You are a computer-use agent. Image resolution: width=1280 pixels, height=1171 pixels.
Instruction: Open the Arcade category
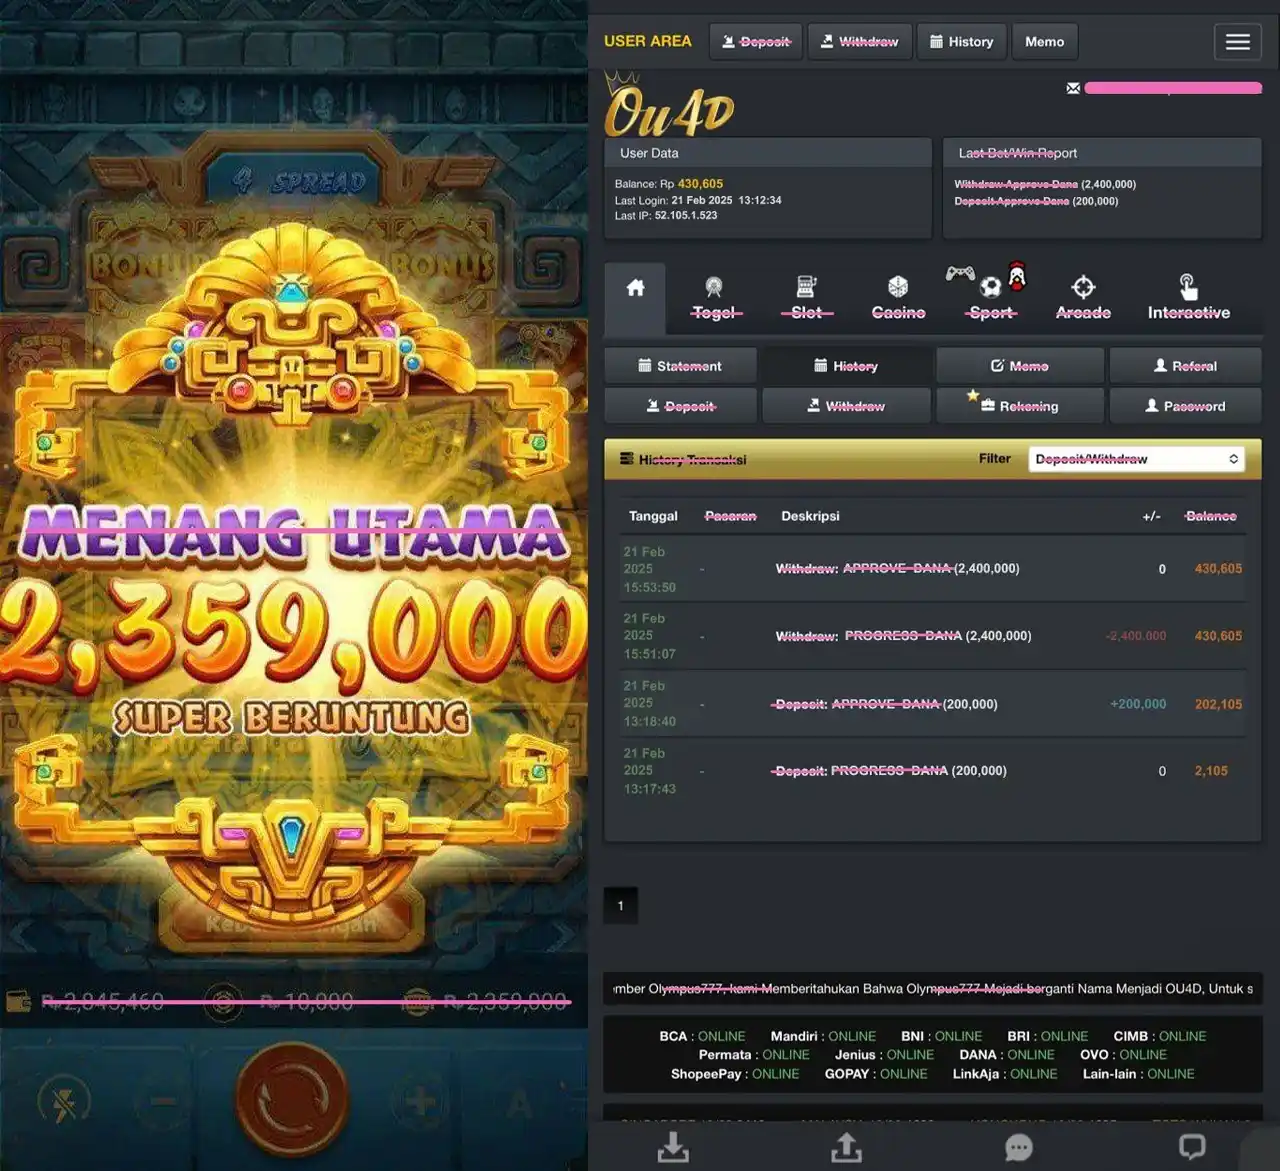tap(1083, 298)
